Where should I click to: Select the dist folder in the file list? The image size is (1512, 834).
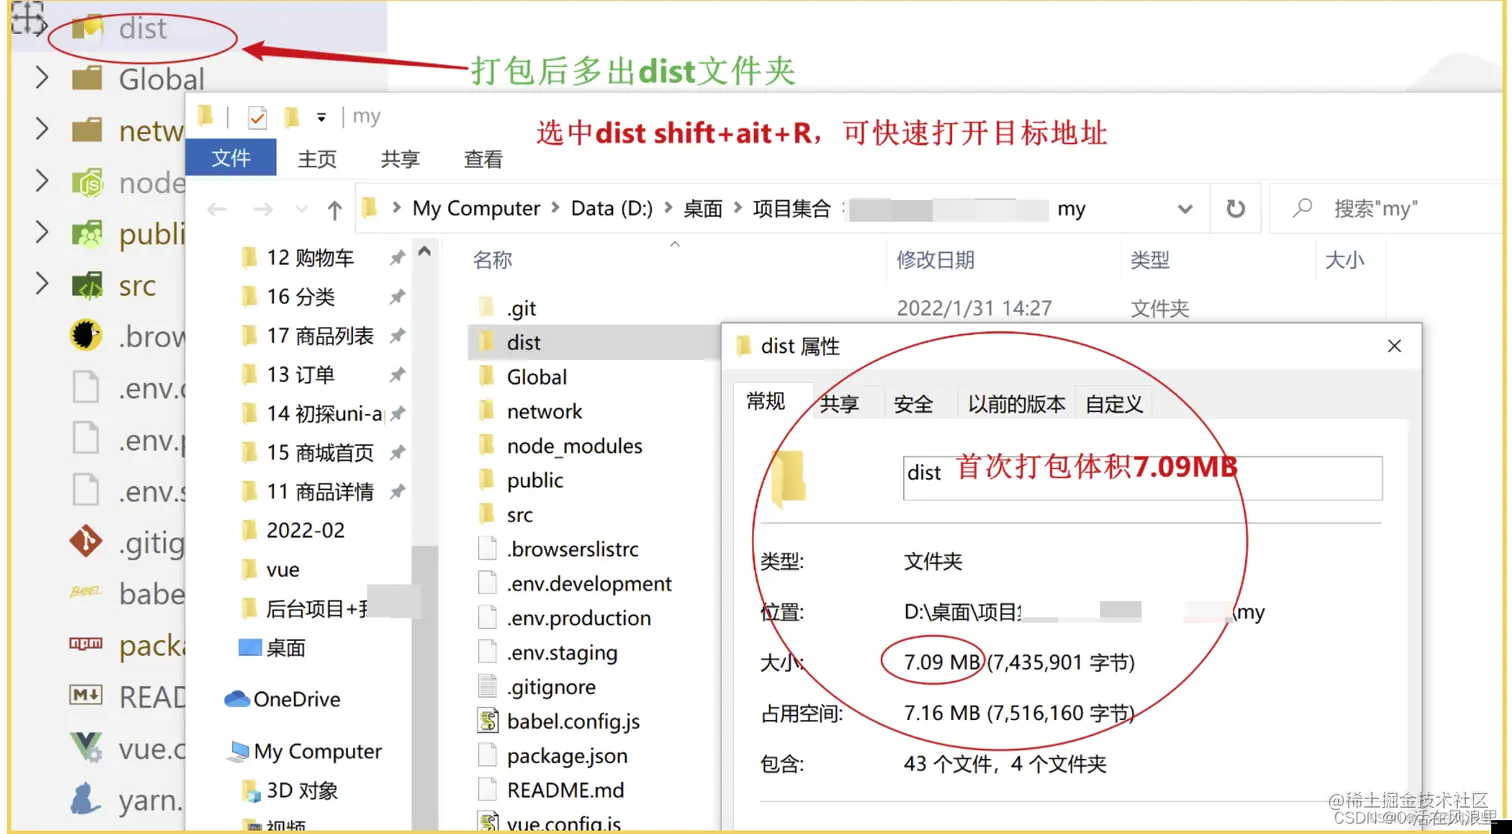tap(523, 342)
